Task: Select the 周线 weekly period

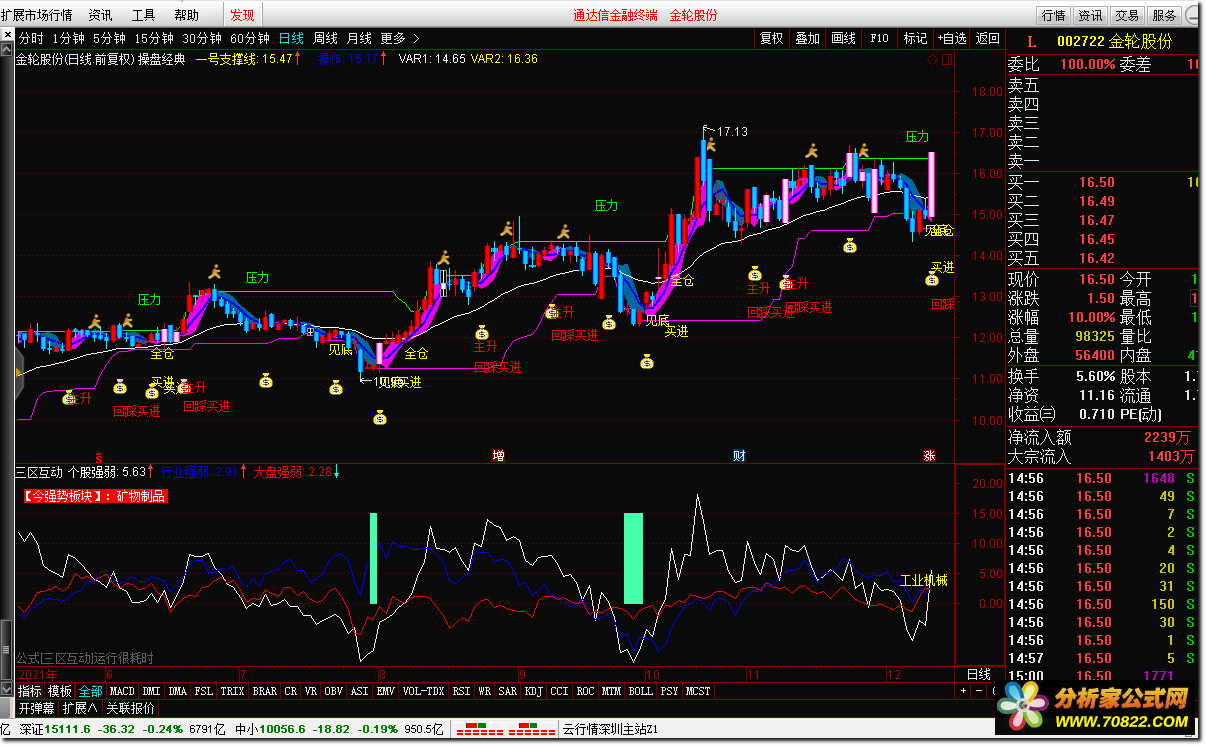Action: [325, 38]
